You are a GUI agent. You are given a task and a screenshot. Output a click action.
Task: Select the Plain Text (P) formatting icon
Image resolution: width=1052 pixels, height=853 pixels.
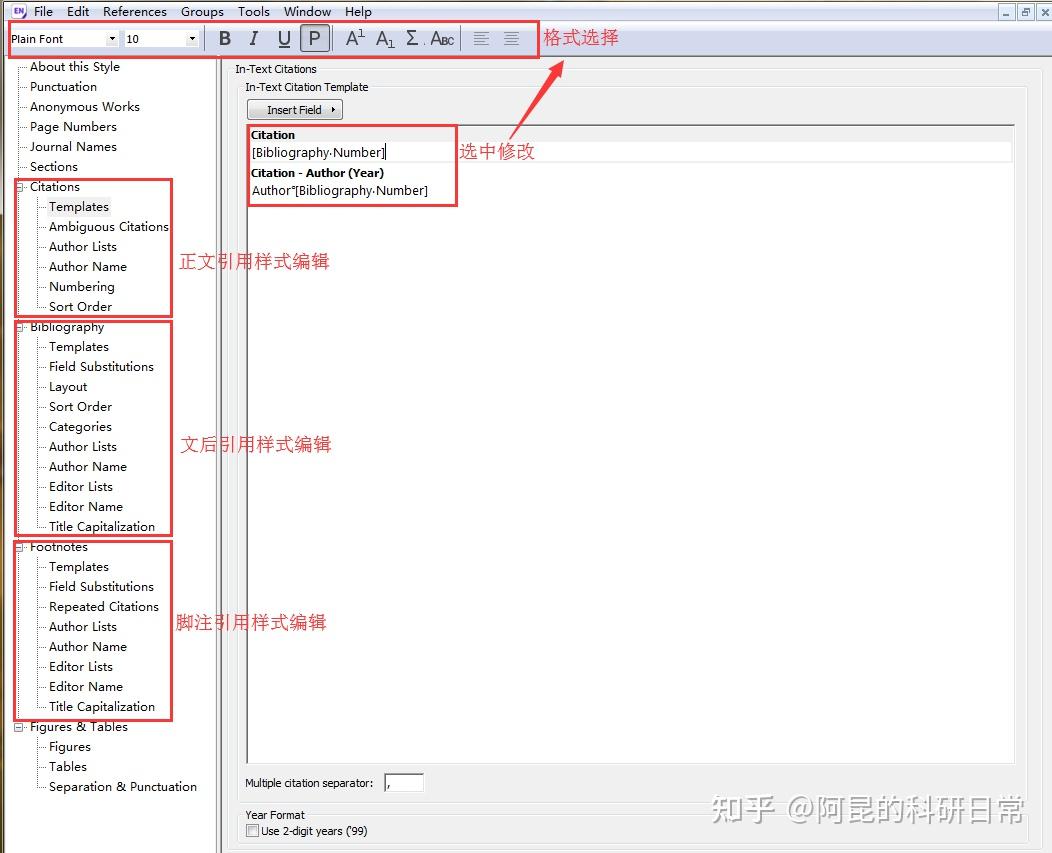click(x=314, y=38)
